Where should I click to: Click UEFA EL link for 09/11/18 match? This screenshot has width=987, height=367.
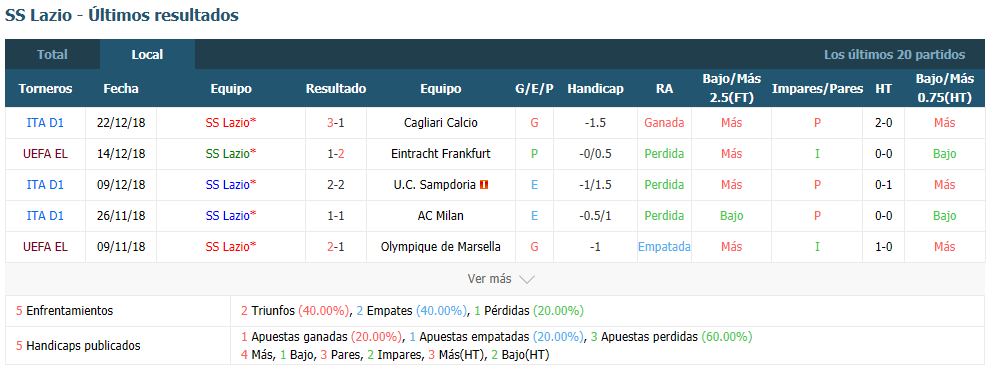pos(45,247)
